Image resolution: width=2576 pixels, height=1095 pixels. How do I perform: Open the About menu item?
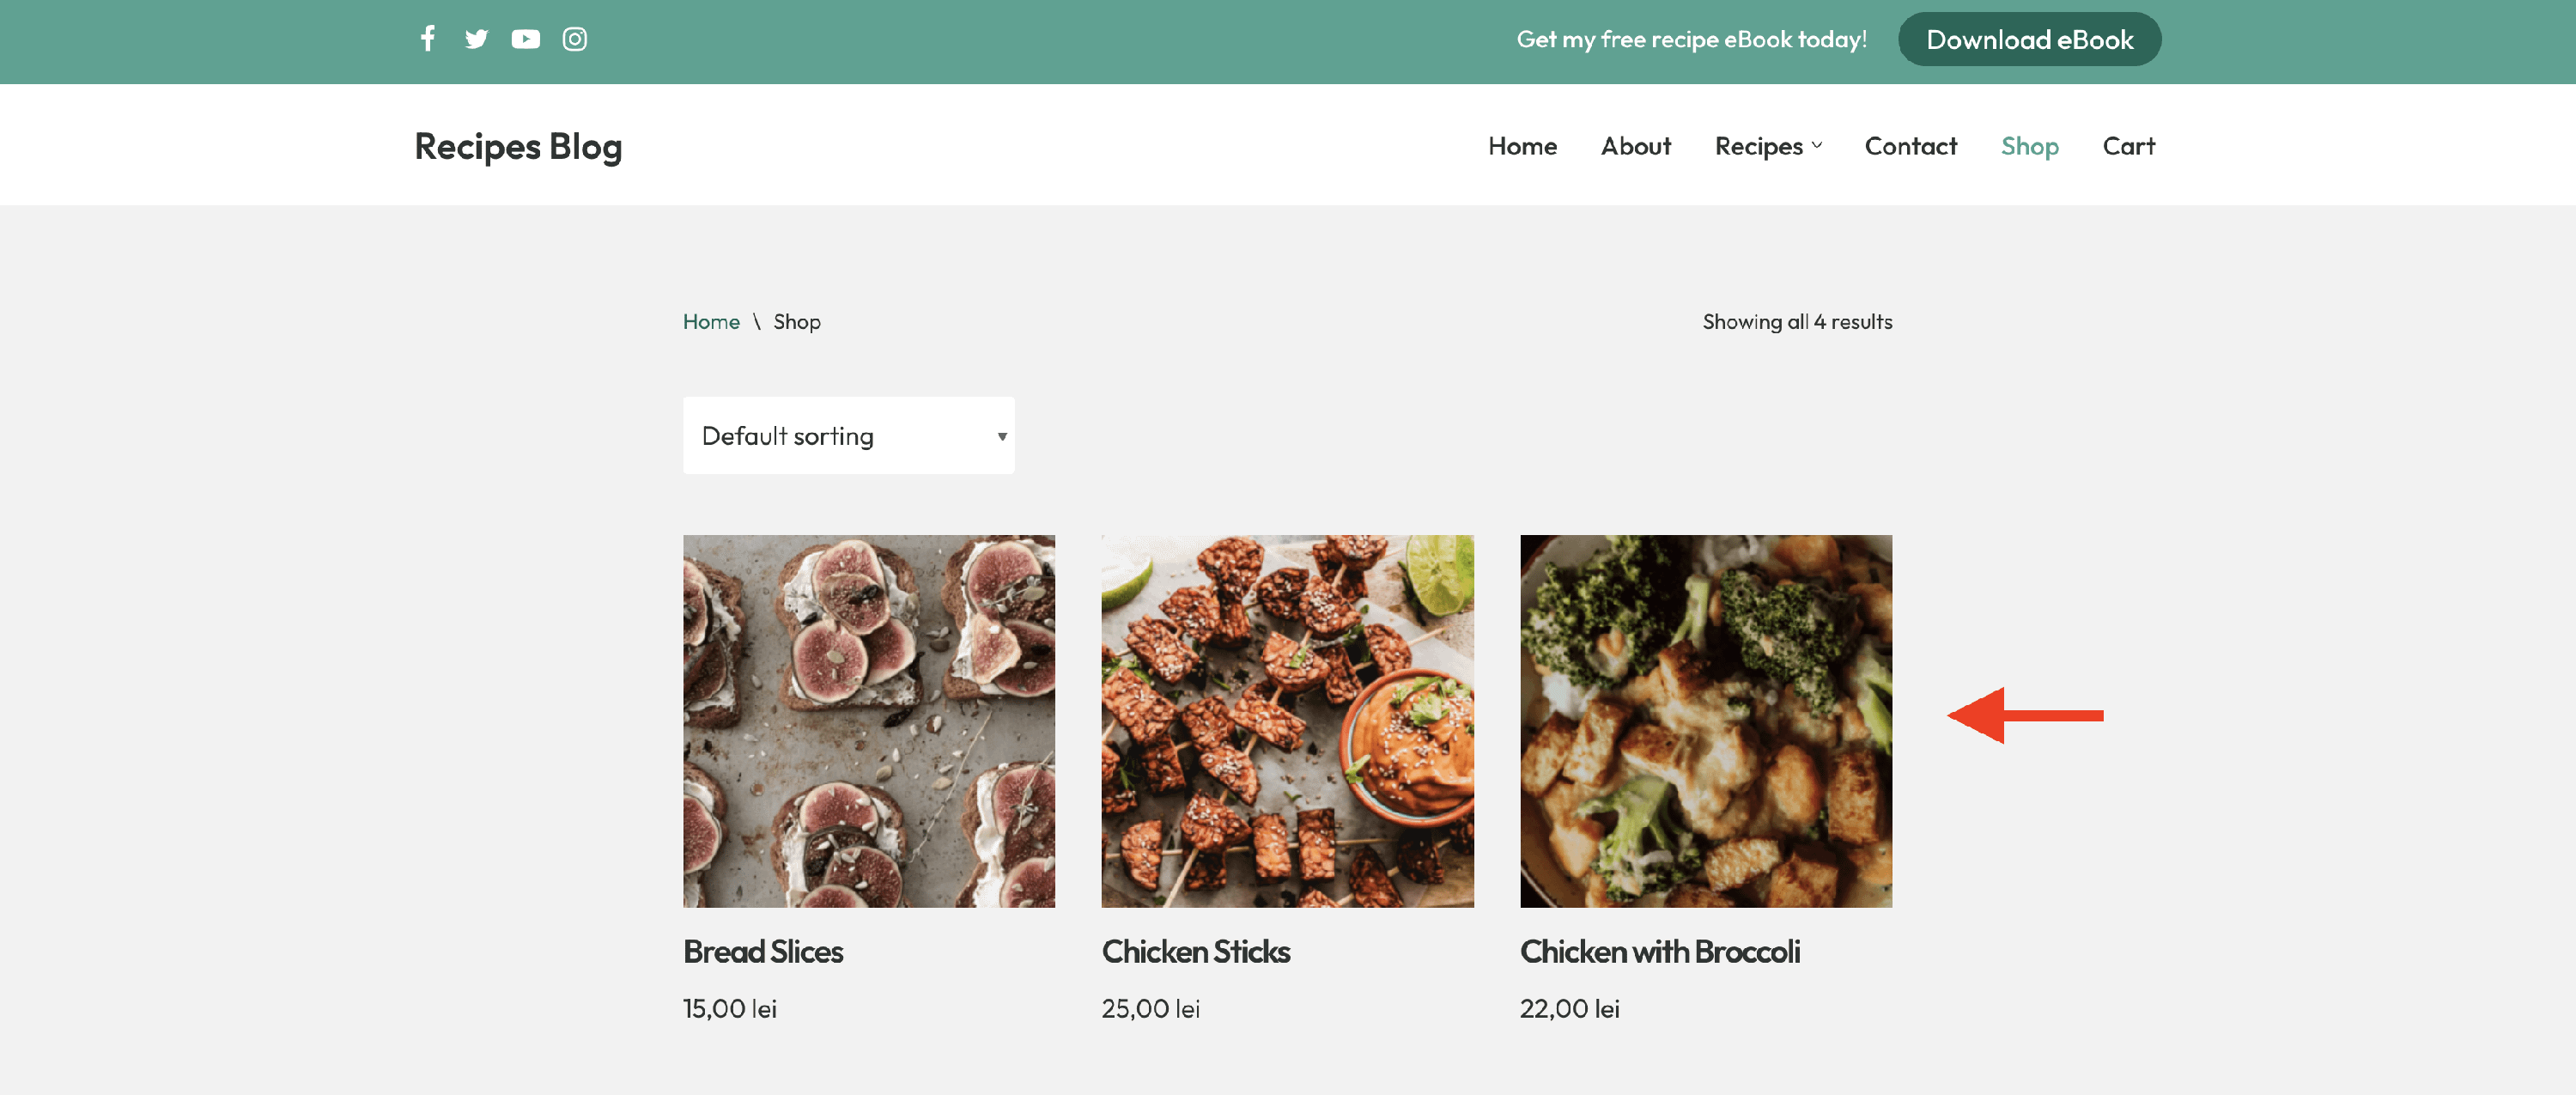click(x=1635, y=146)
